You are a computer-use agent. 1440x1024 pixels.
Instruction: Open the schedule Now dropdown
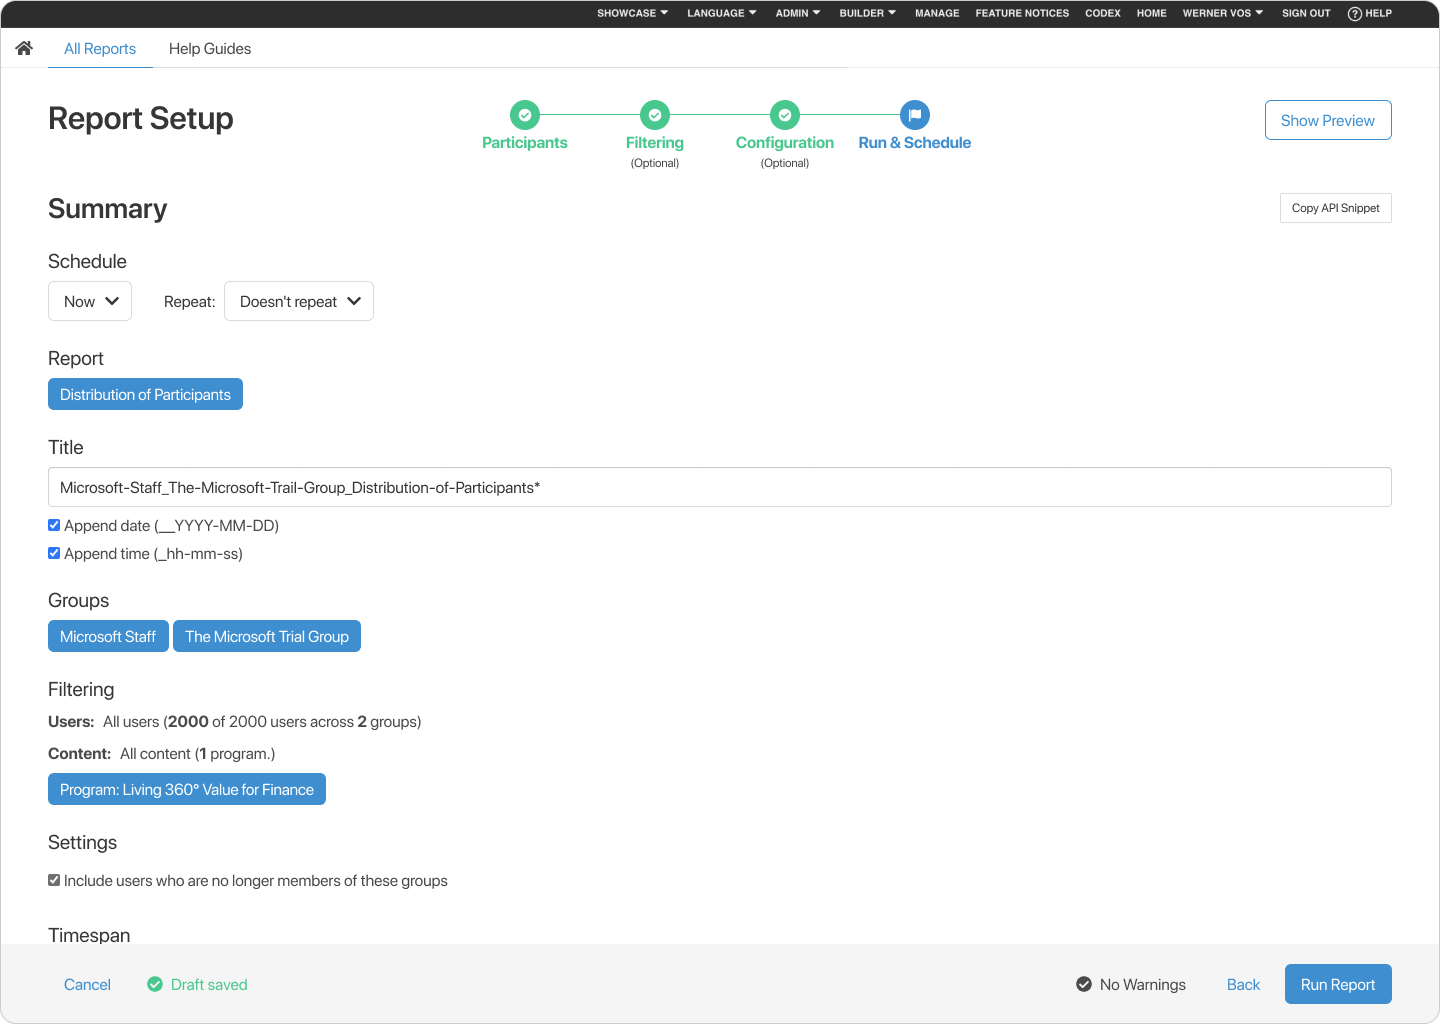[89, 301]
